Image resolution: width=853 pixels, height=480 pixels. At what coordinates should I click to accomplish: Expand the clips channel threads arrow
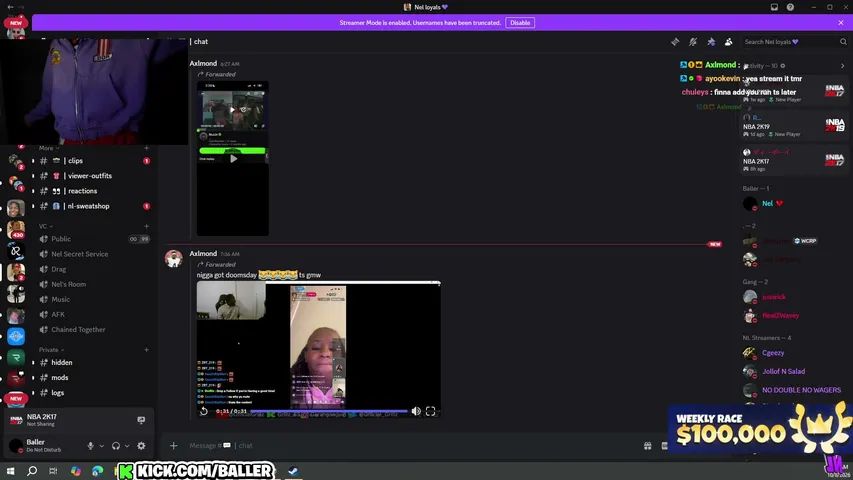(33, 161)
